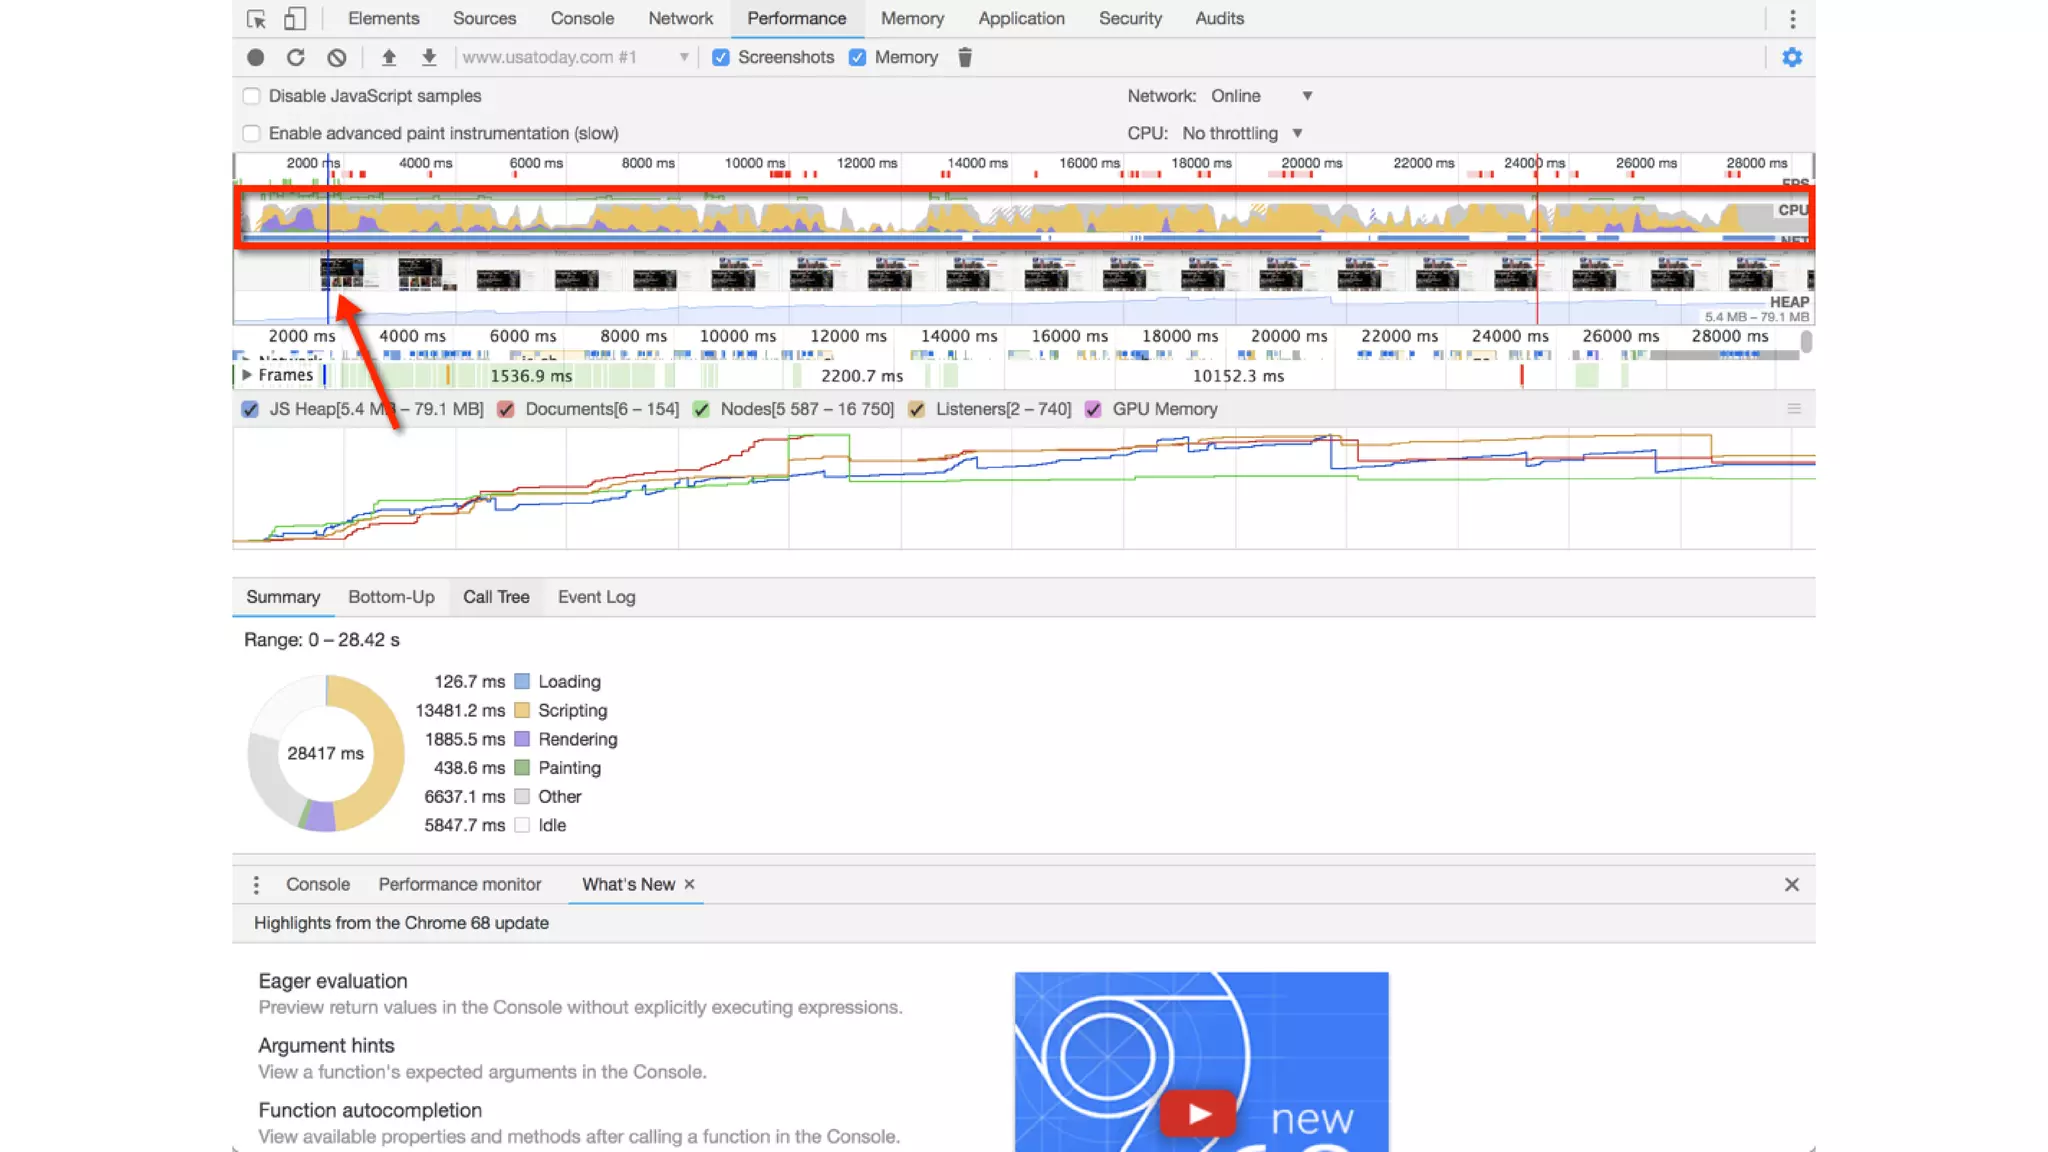Screen dimensions: 2048x1152
Task: Toggle the device toolbar icon
Action: (294, 19)
